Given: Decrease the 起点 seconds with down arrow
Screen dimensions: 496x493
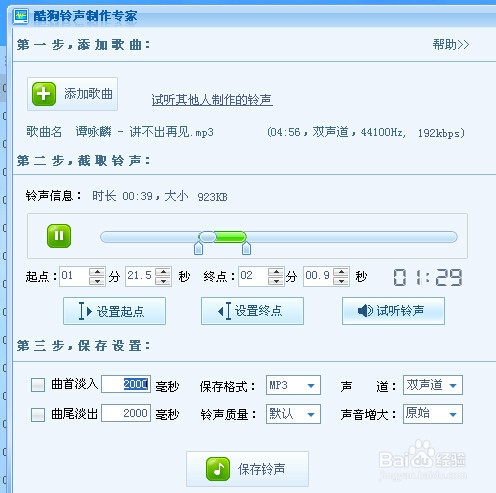Looking at the screenshot, I should click(163, 281).
